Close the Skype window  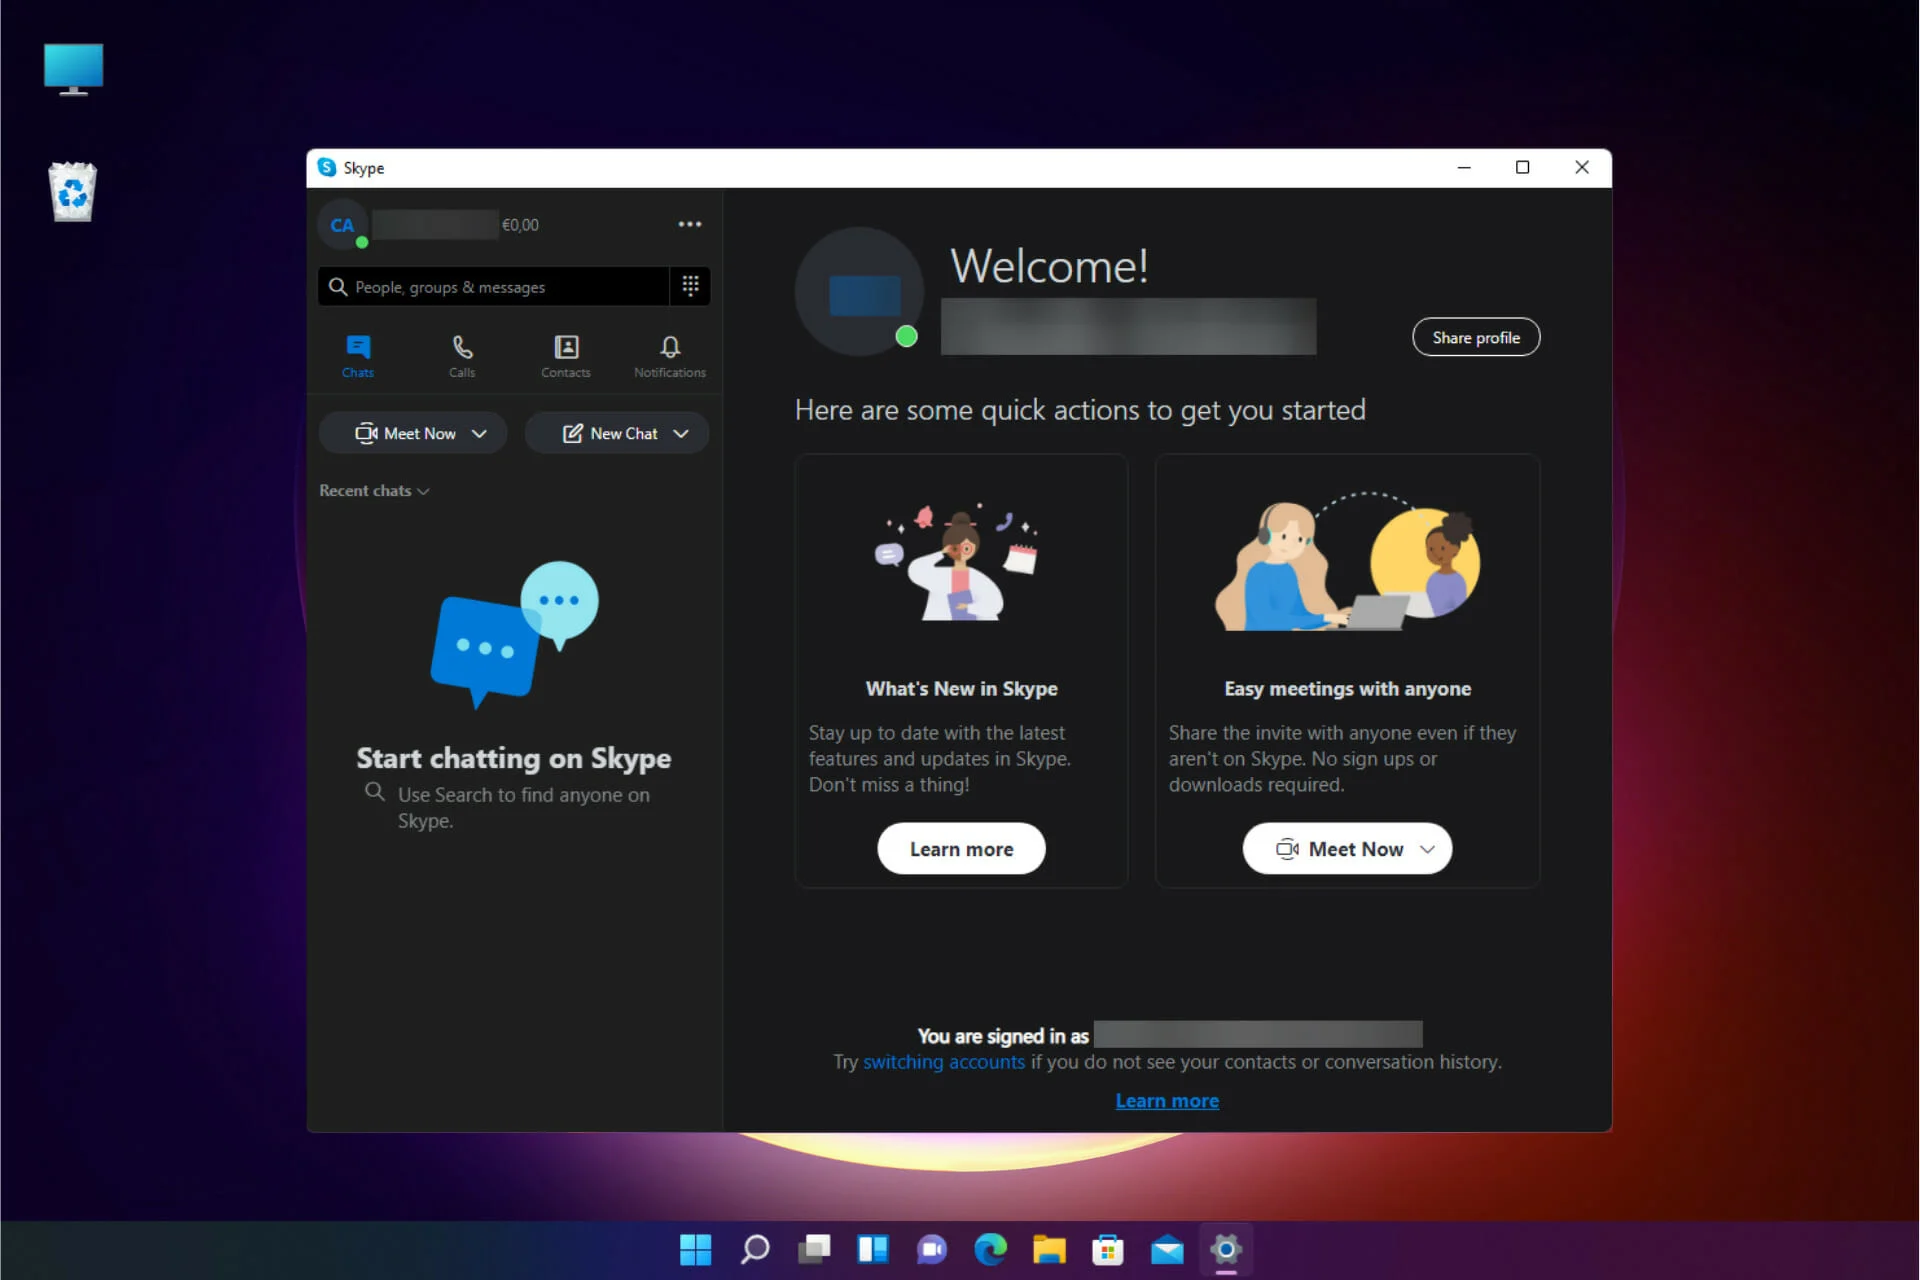pos(1581,167)
